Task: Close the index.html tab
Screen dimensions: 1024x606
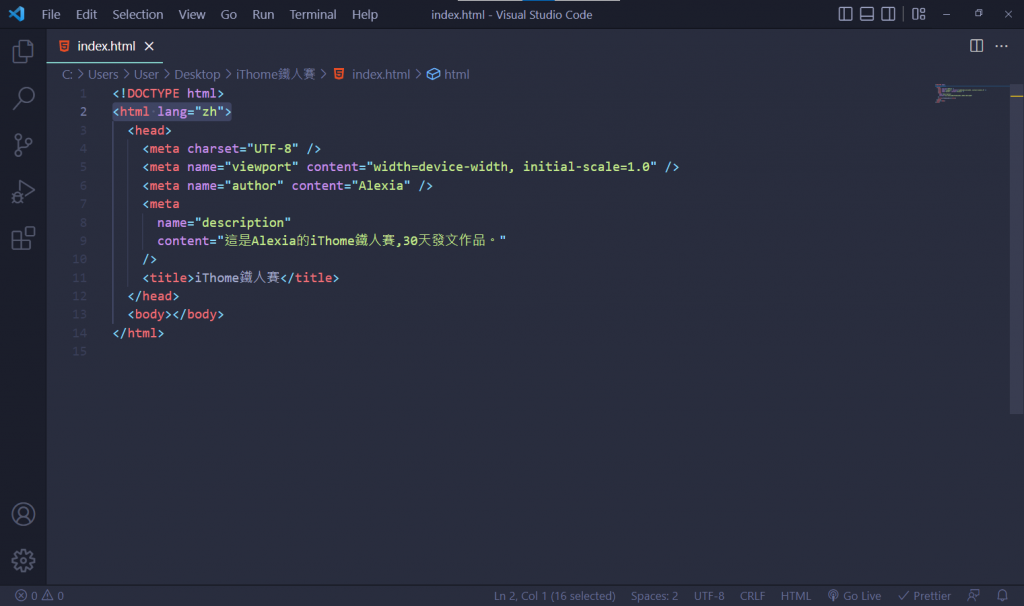Action: pyautogui.click(x=149, y=46)
